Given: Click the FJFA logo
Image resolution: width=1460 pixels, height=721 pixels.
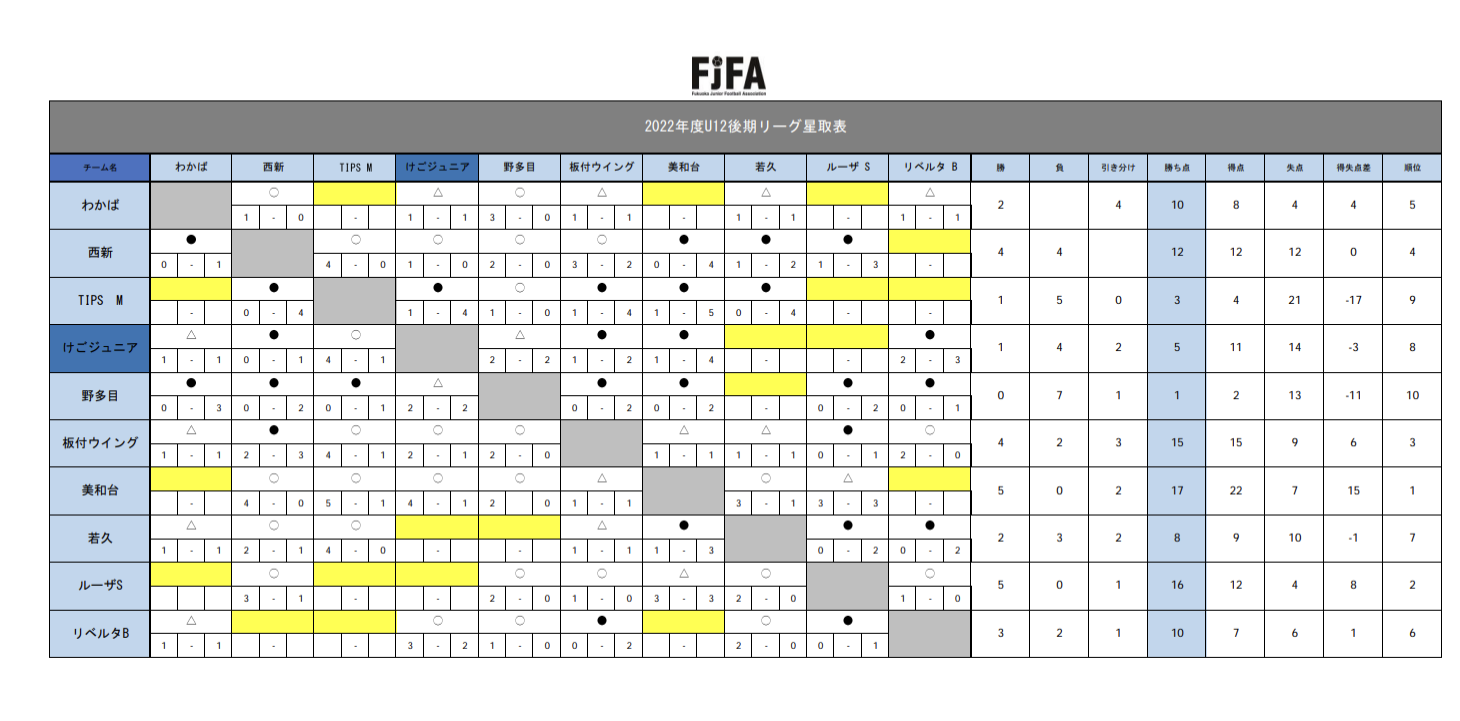Looking at the screenshot, I should 728,75.
